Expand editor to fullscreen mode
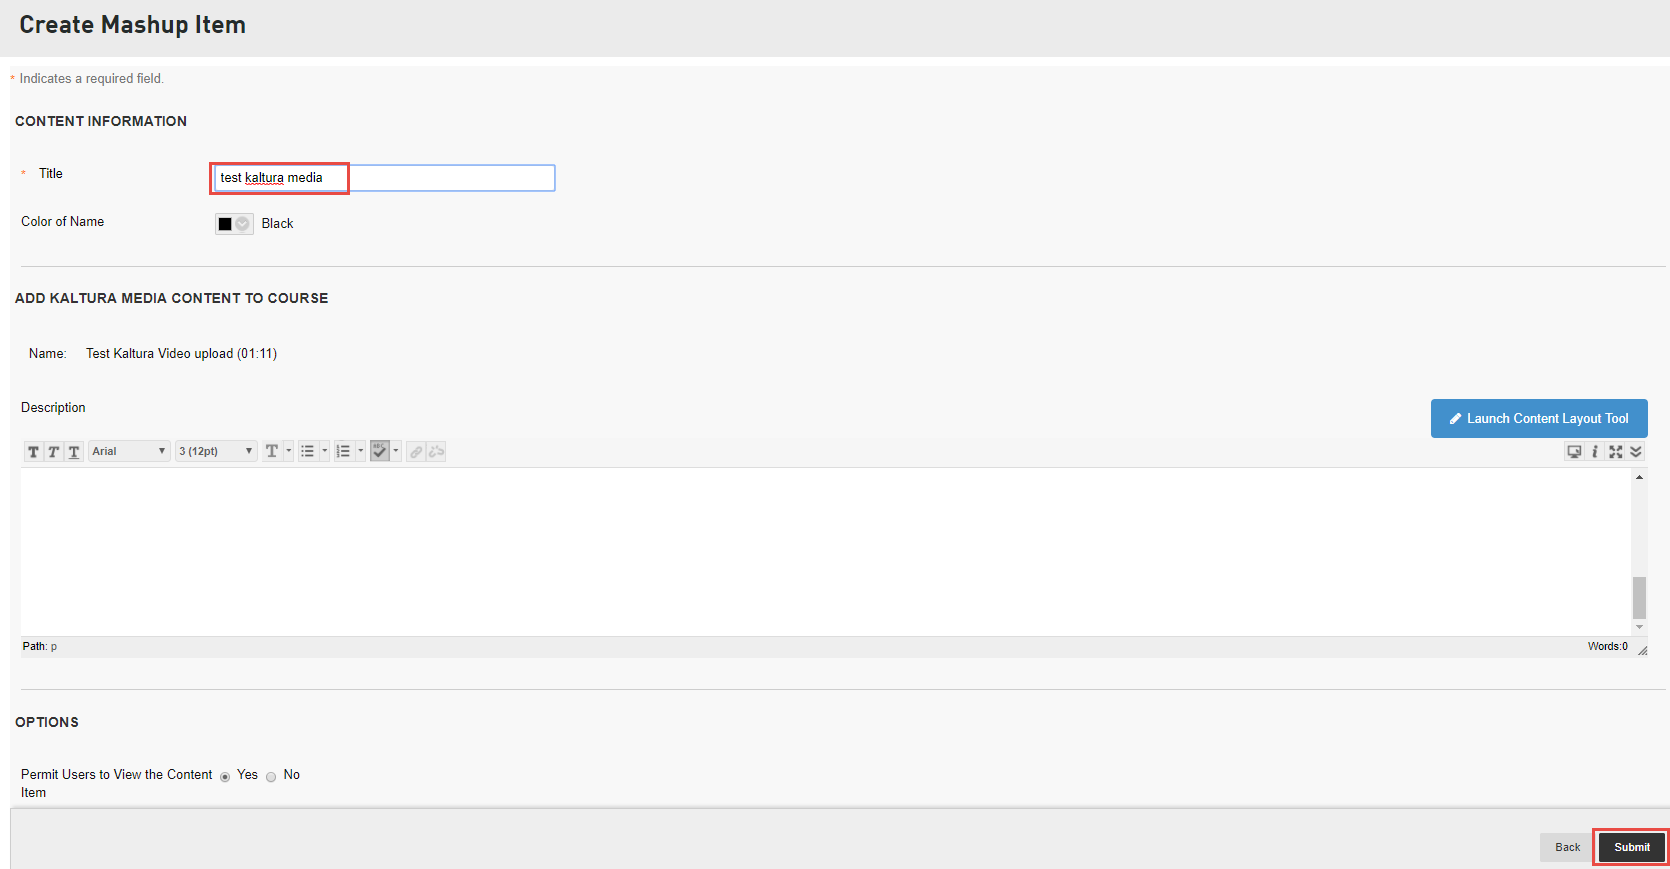Viewport: 1670px width, 869px height. point(1616,452)
